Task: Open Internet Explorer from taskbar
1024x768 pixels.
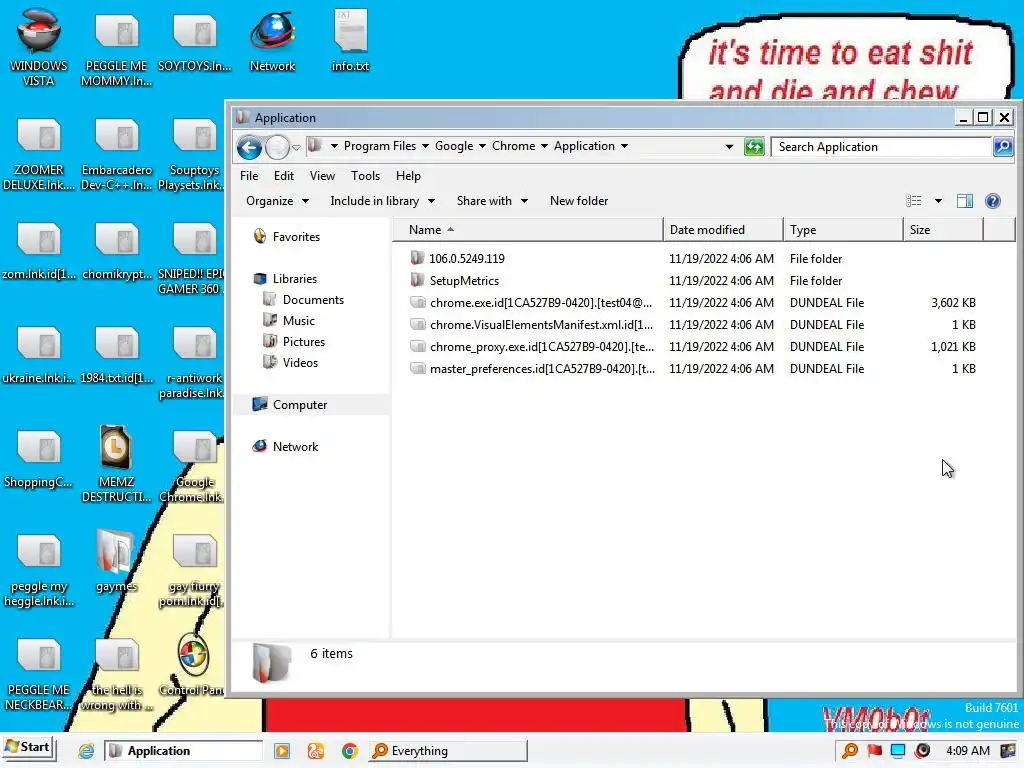Action: [x=86, y=751]
